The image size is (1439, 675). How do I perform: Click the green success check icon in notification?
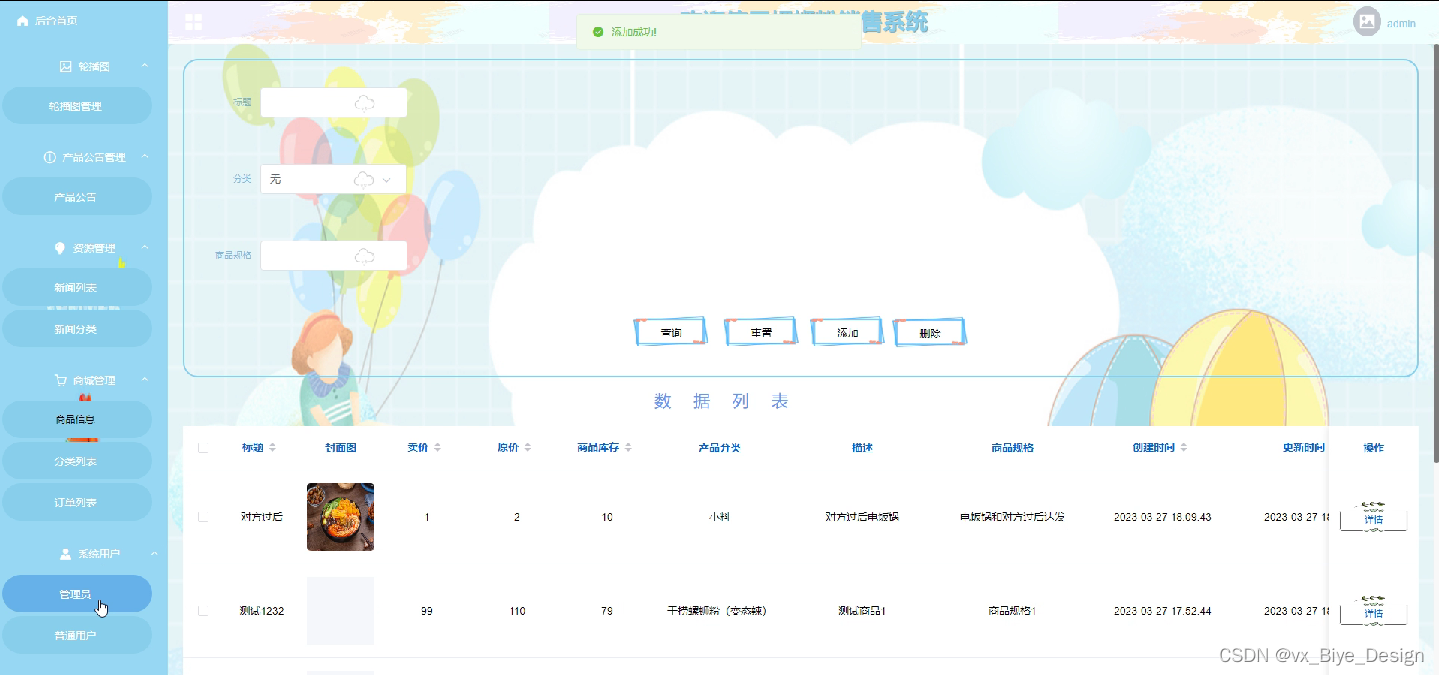pyautogui.click(x=598, y=32)
